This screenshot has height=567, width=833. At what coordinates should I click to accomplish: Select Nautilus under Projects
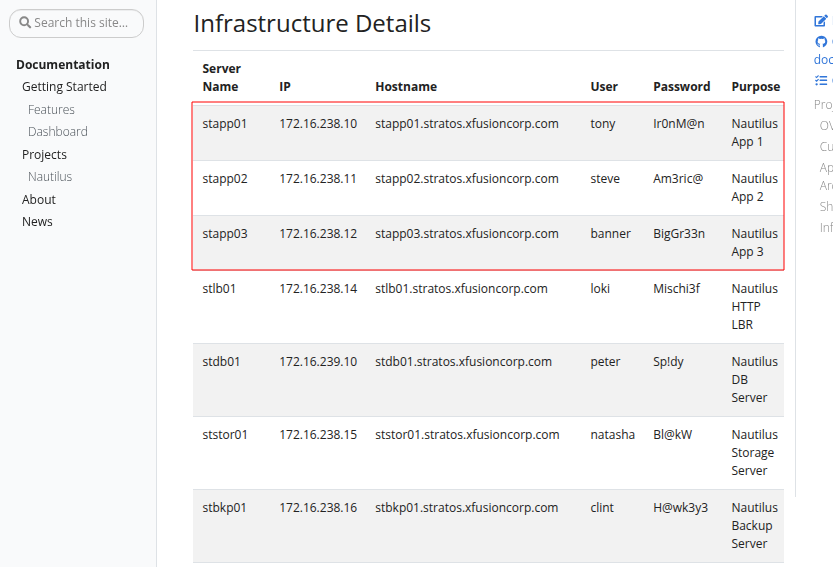coord(50,177)
